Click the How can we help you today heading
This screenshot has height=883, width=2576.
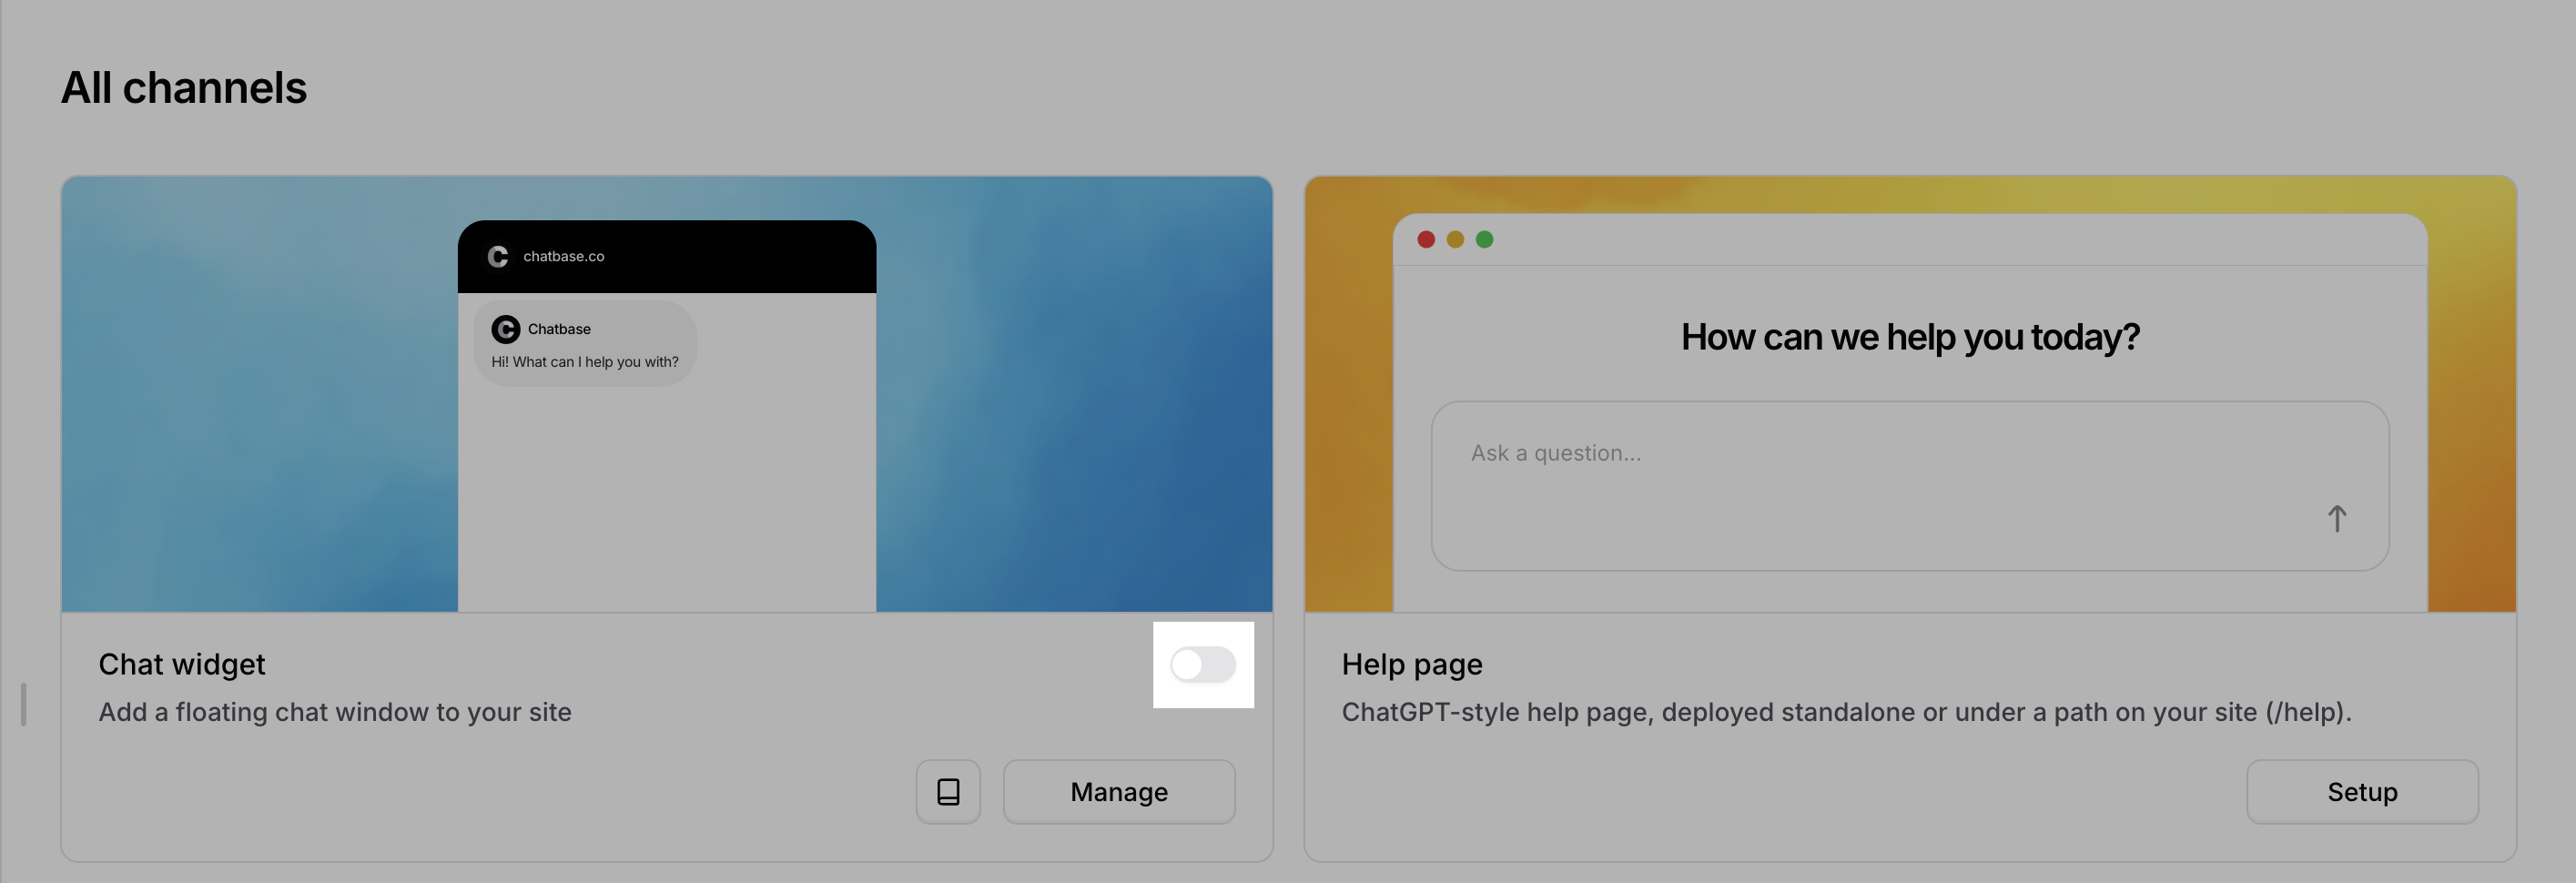pyautogui.click(x=1908, y=336)
